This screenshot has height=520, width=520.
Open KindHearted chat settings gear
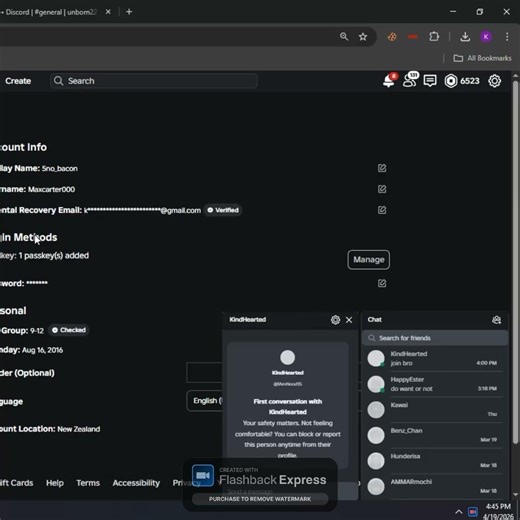coord(335,320)
